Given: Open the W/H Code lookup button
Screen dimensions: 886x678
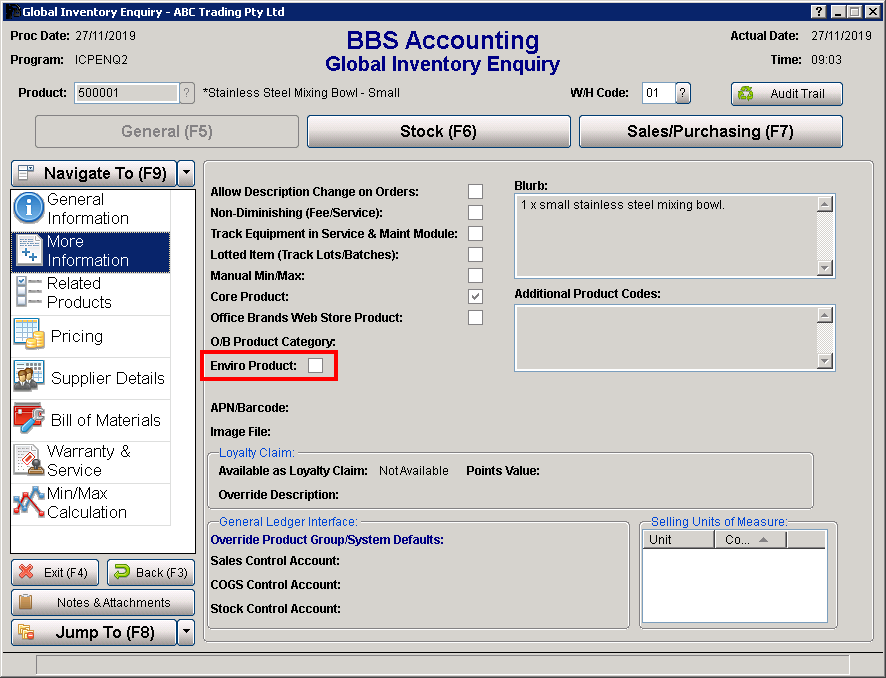Looking at the screenshot, I should coord(683,93).
